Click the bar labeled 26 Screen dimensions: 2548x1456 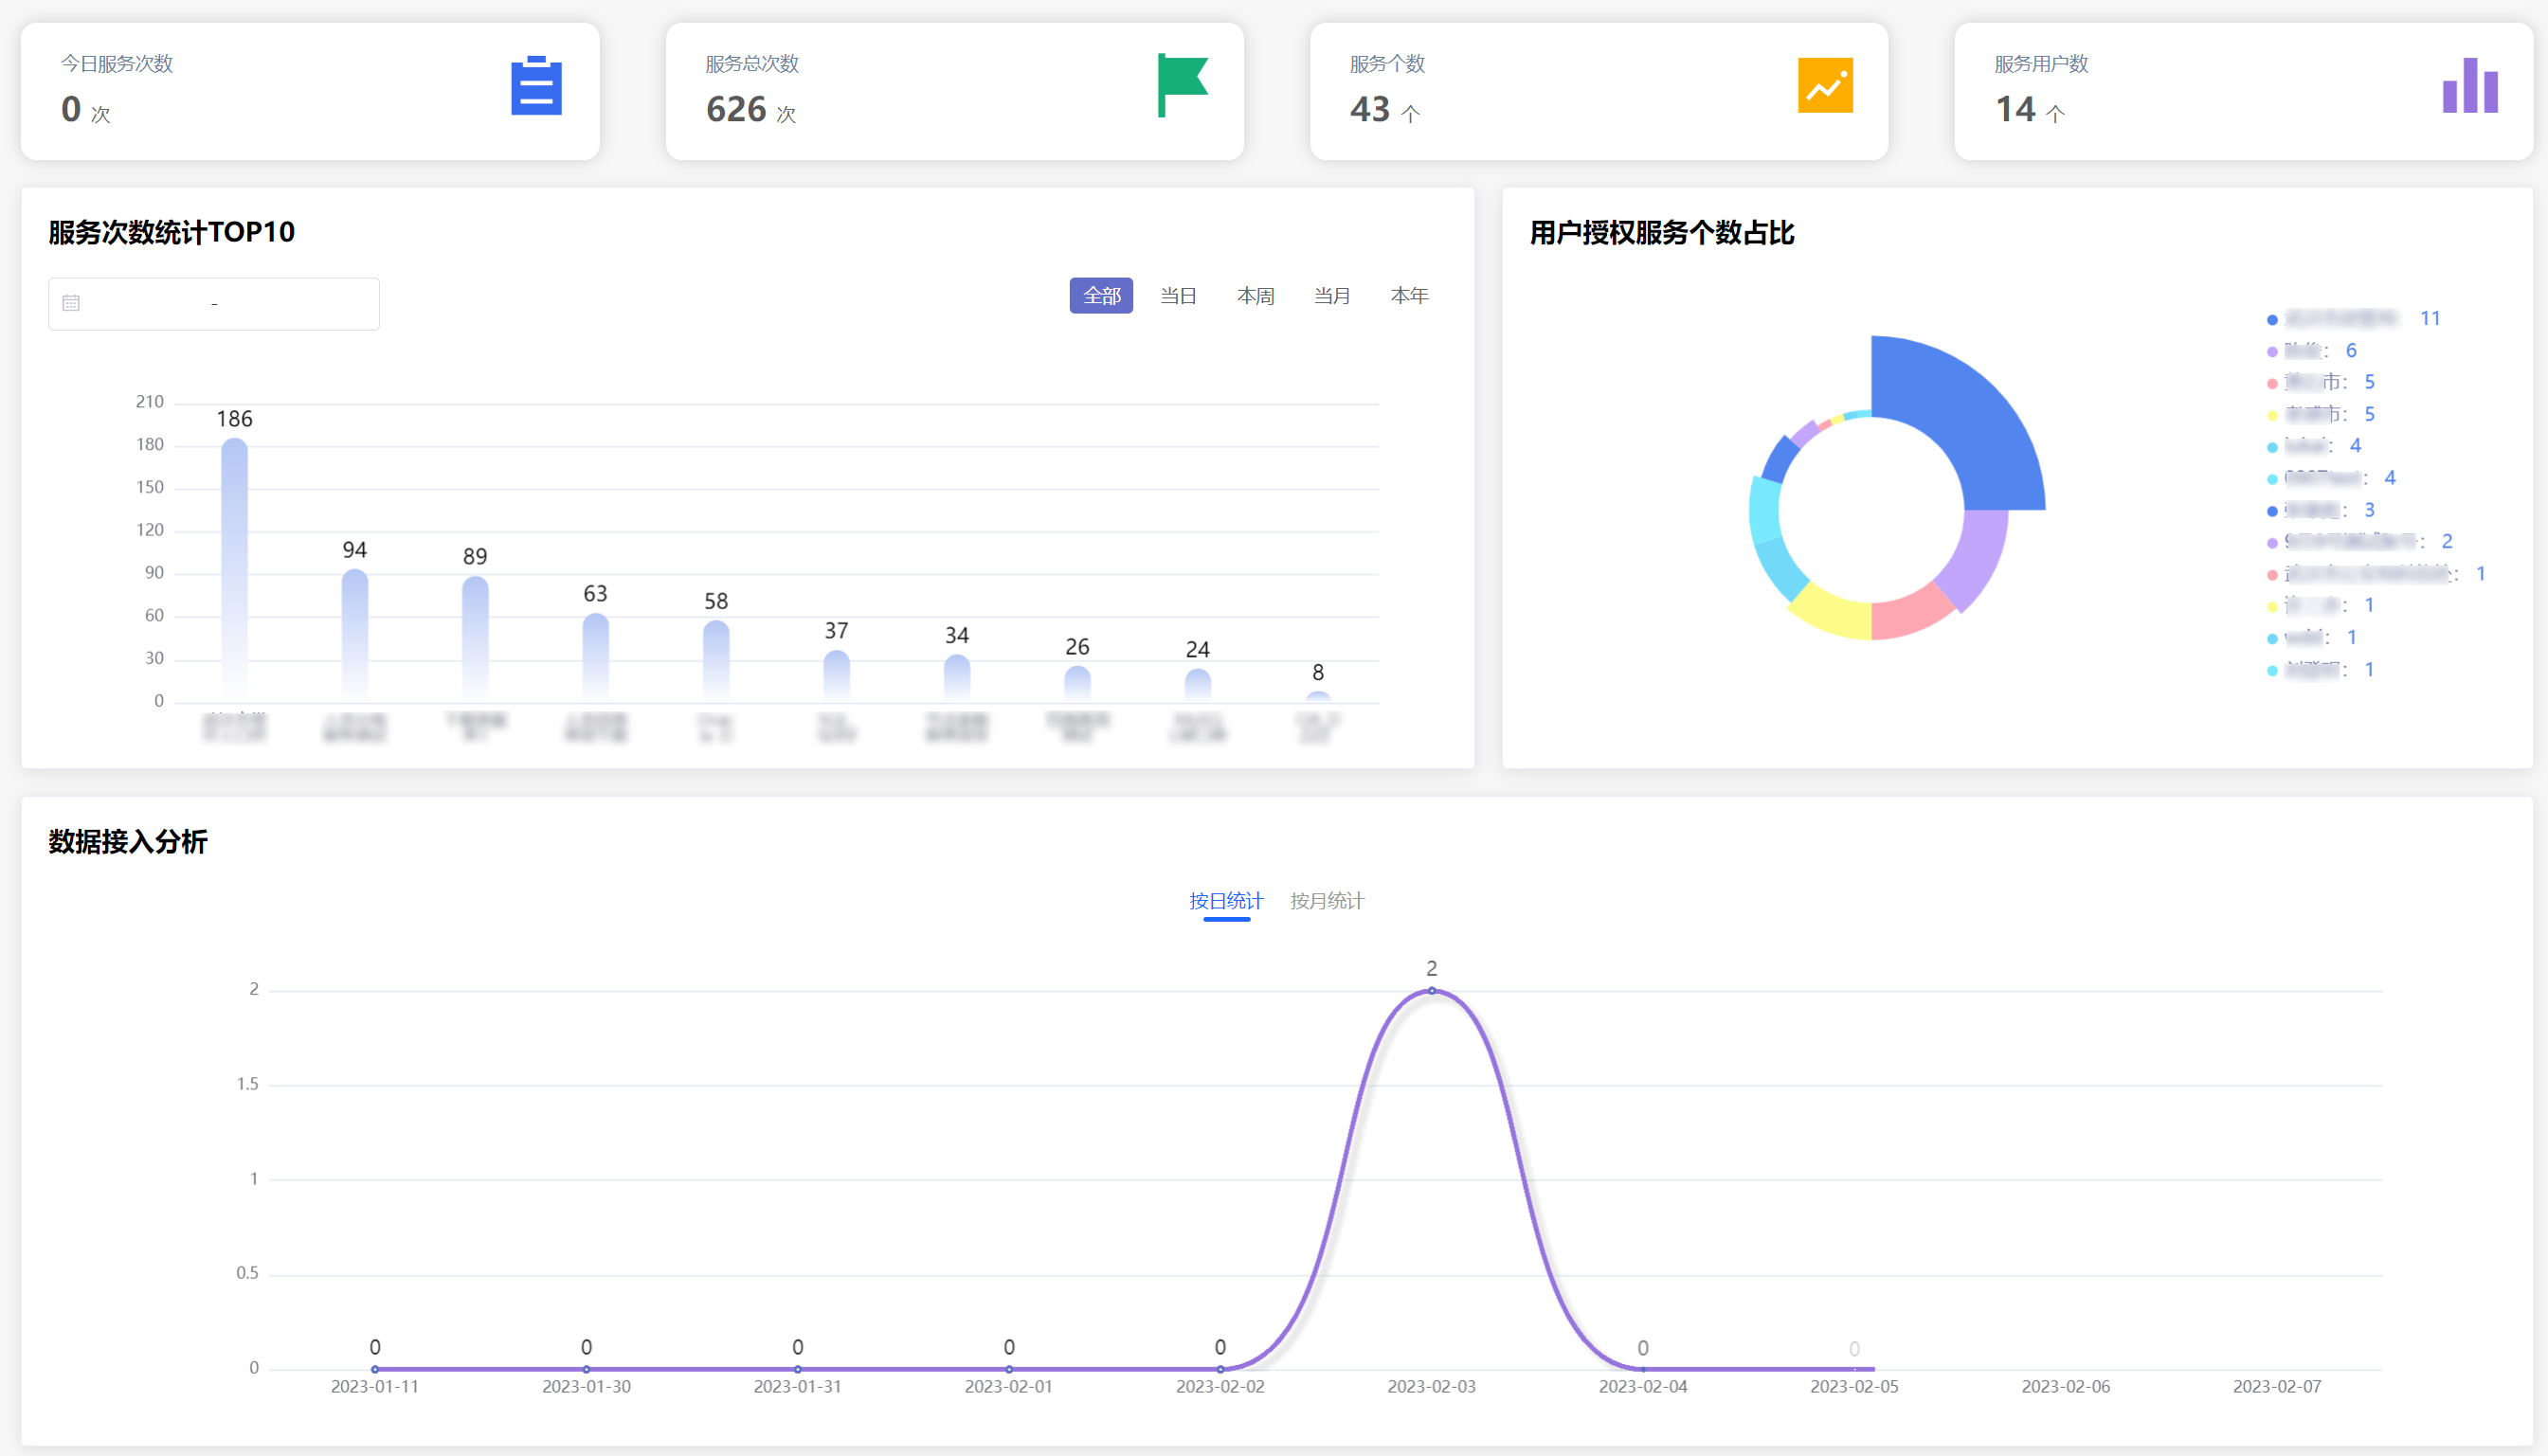1077,683
